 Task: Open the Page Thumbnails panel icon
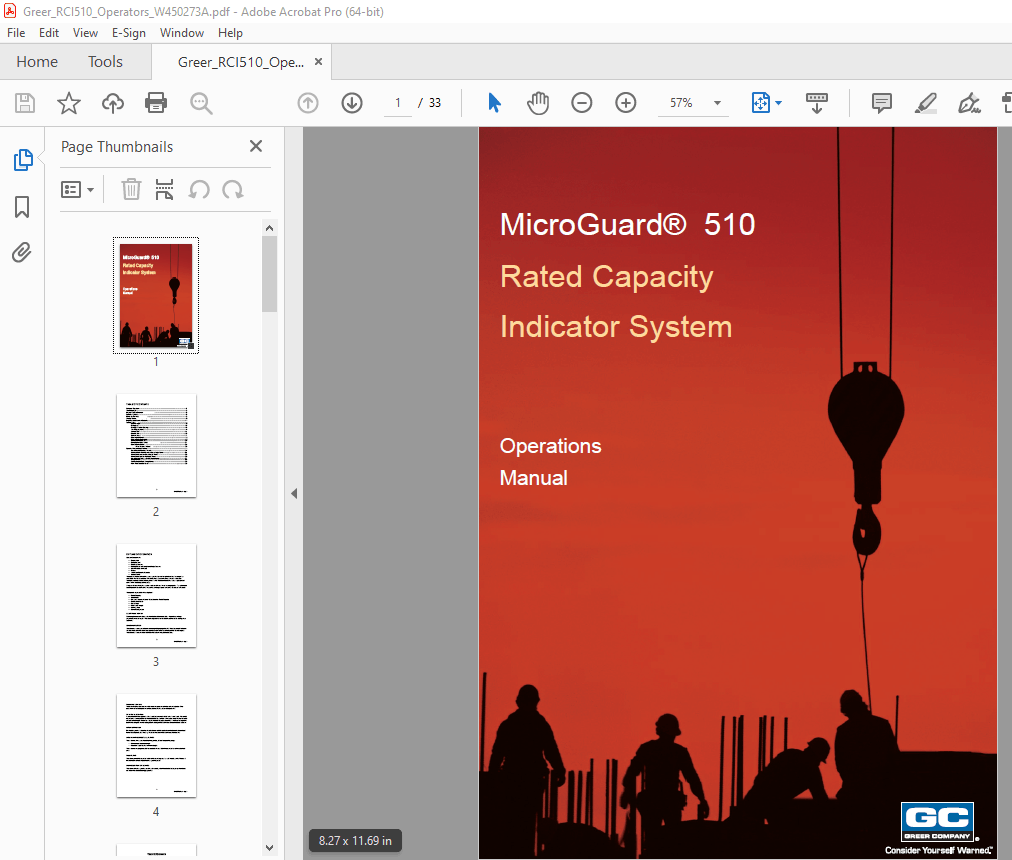click(22, 159)
